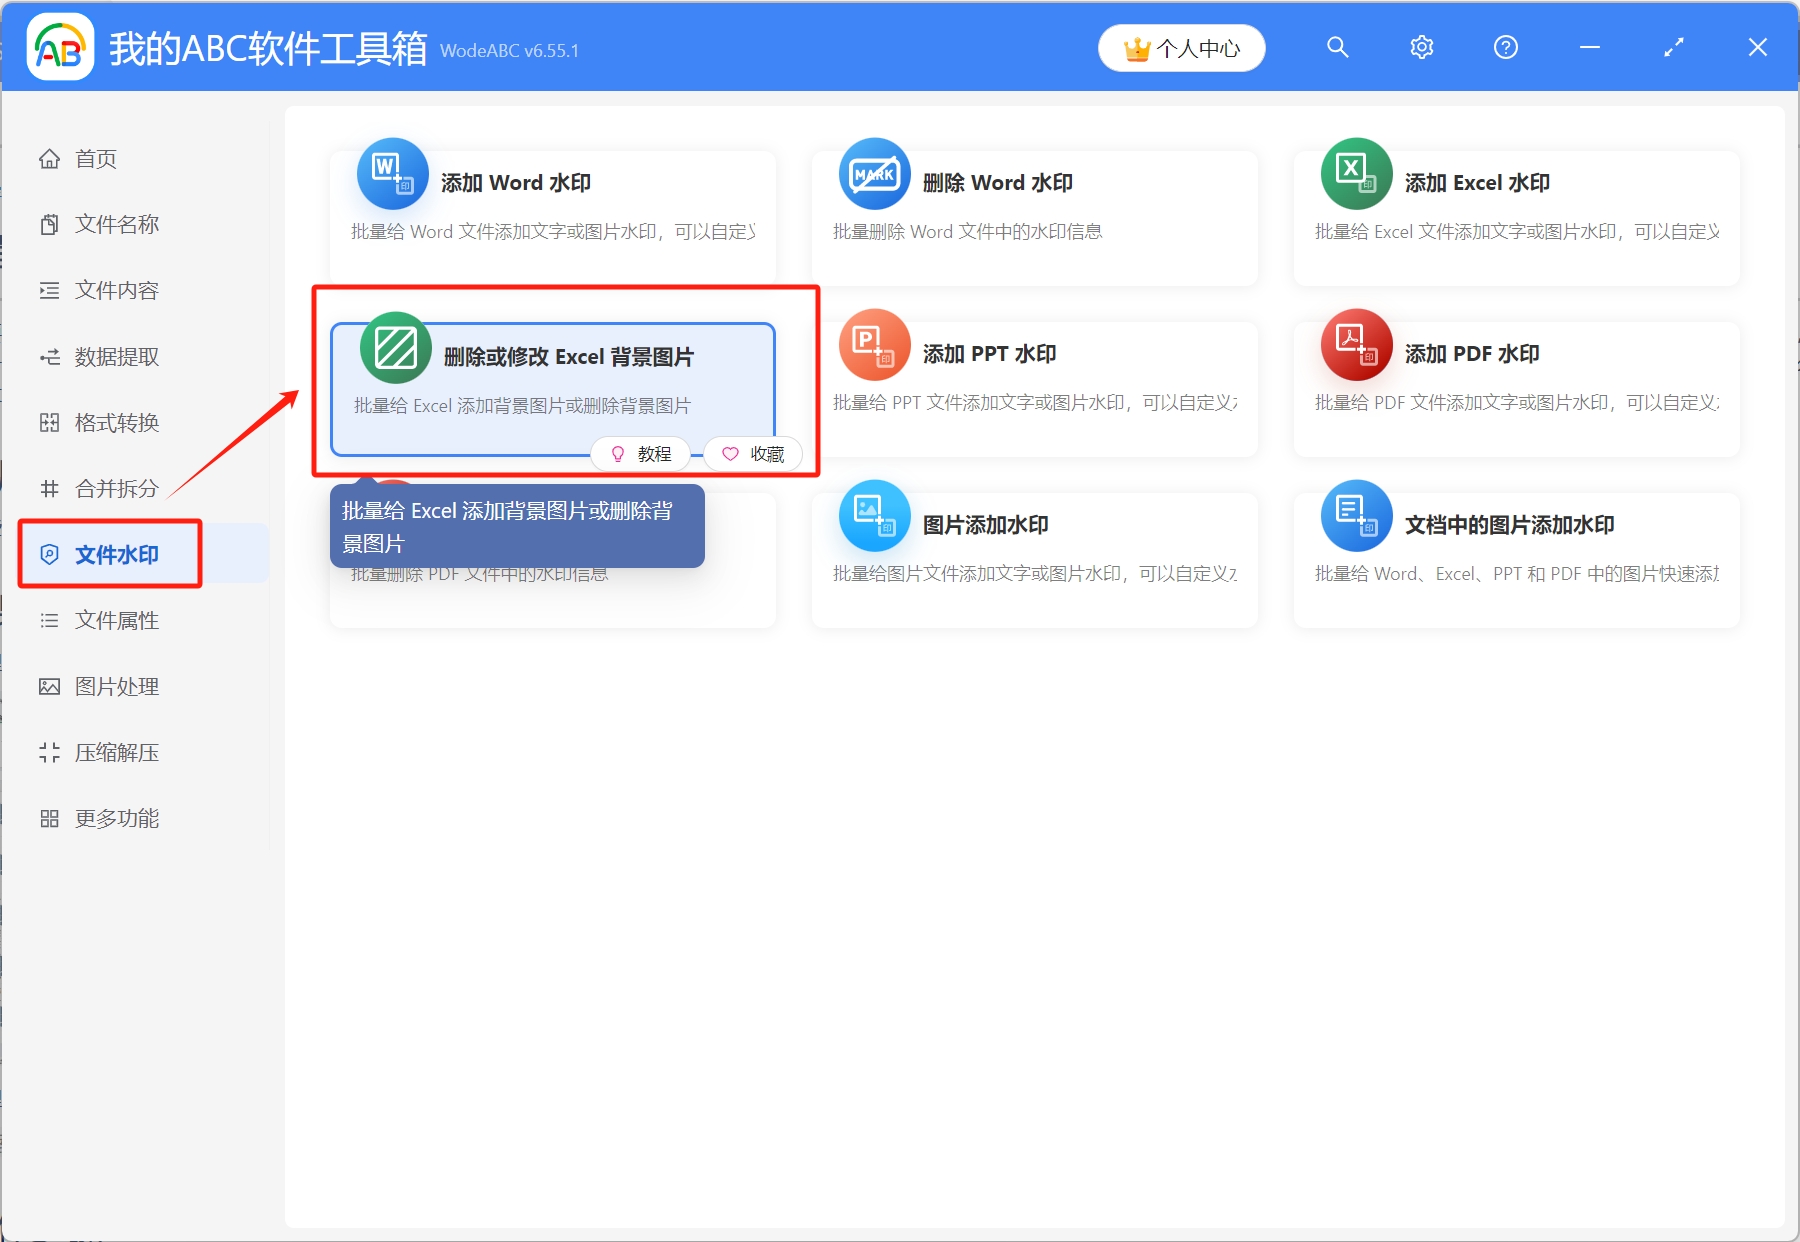Switch to 图片处理 section

pos(115,686)
